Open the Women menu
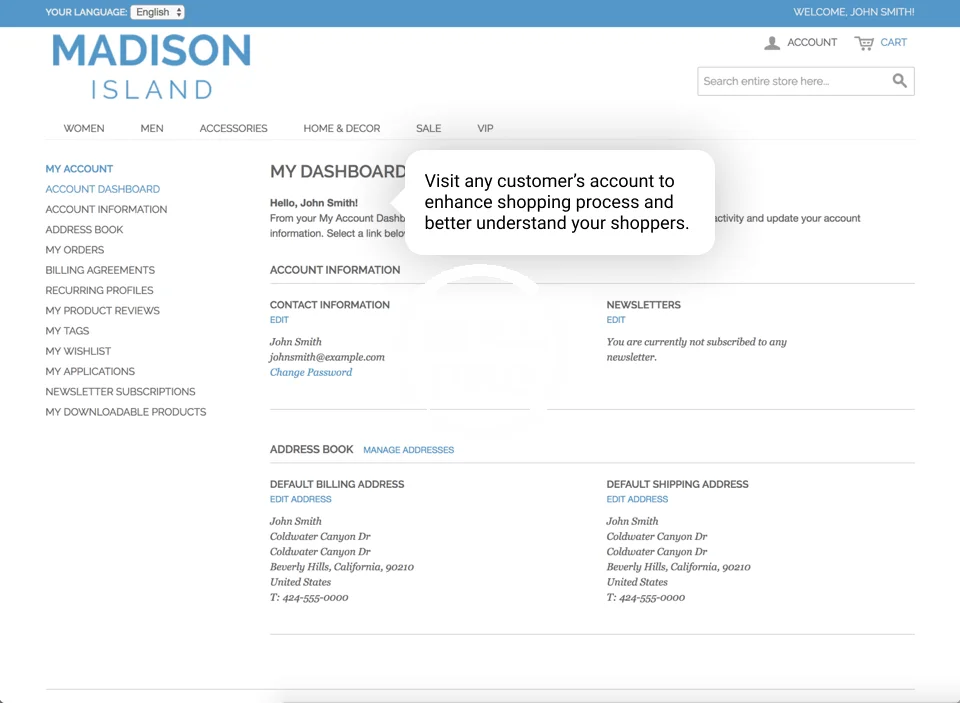This screenshot has height=704, width=960. [x=84, y=128]
